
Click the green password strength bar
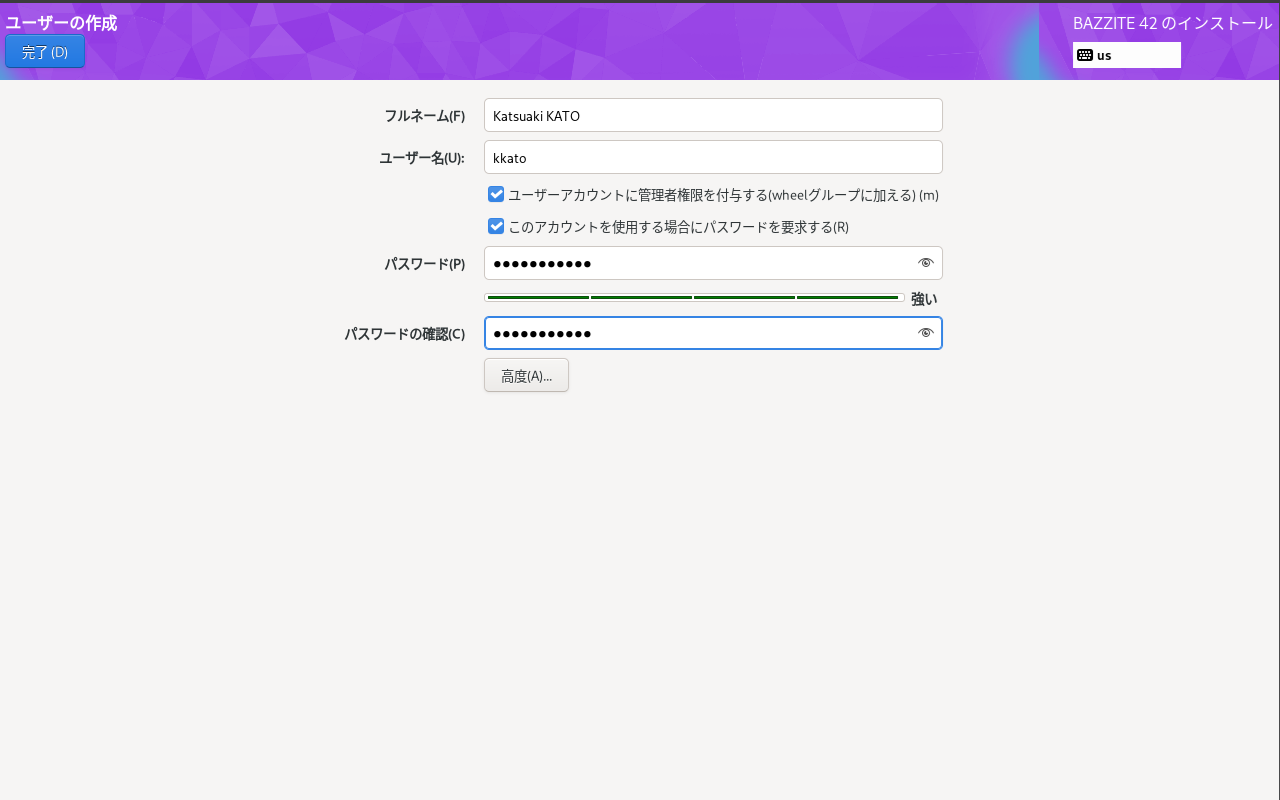[694, 297]
